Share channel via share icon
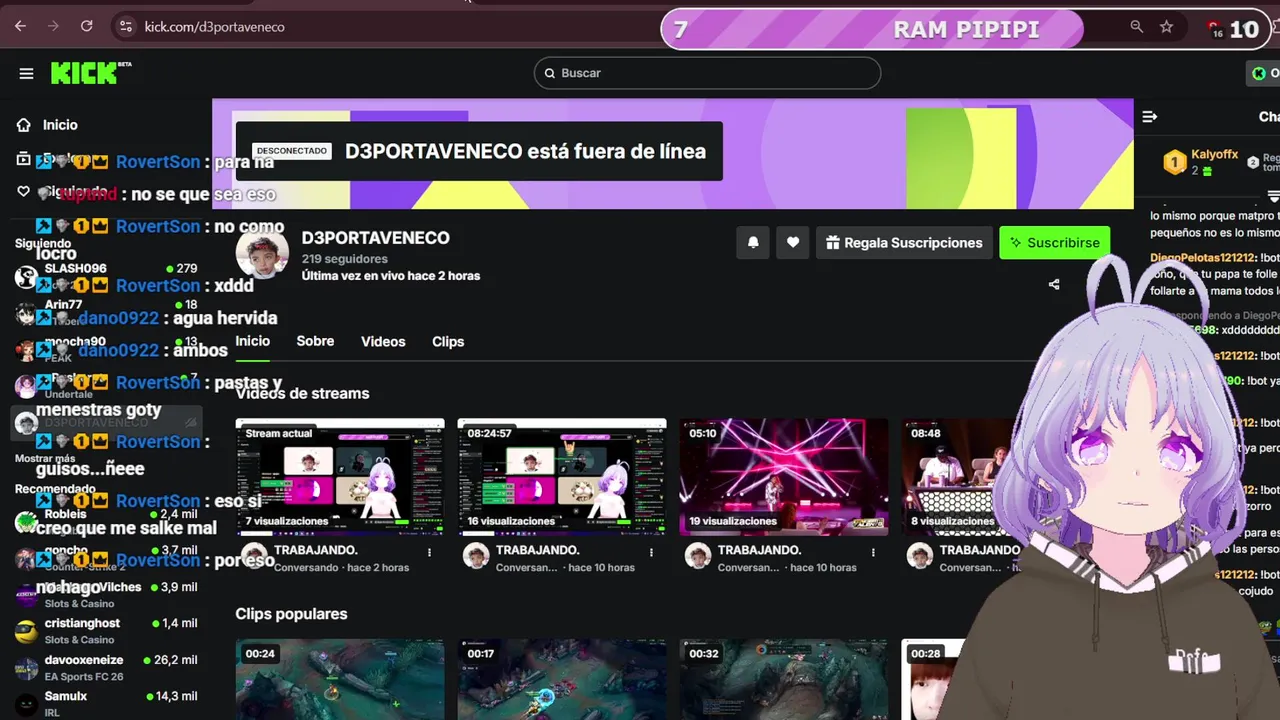Image resolution: width=1280 pixels, height=720 pixels. pos(1054,284)
